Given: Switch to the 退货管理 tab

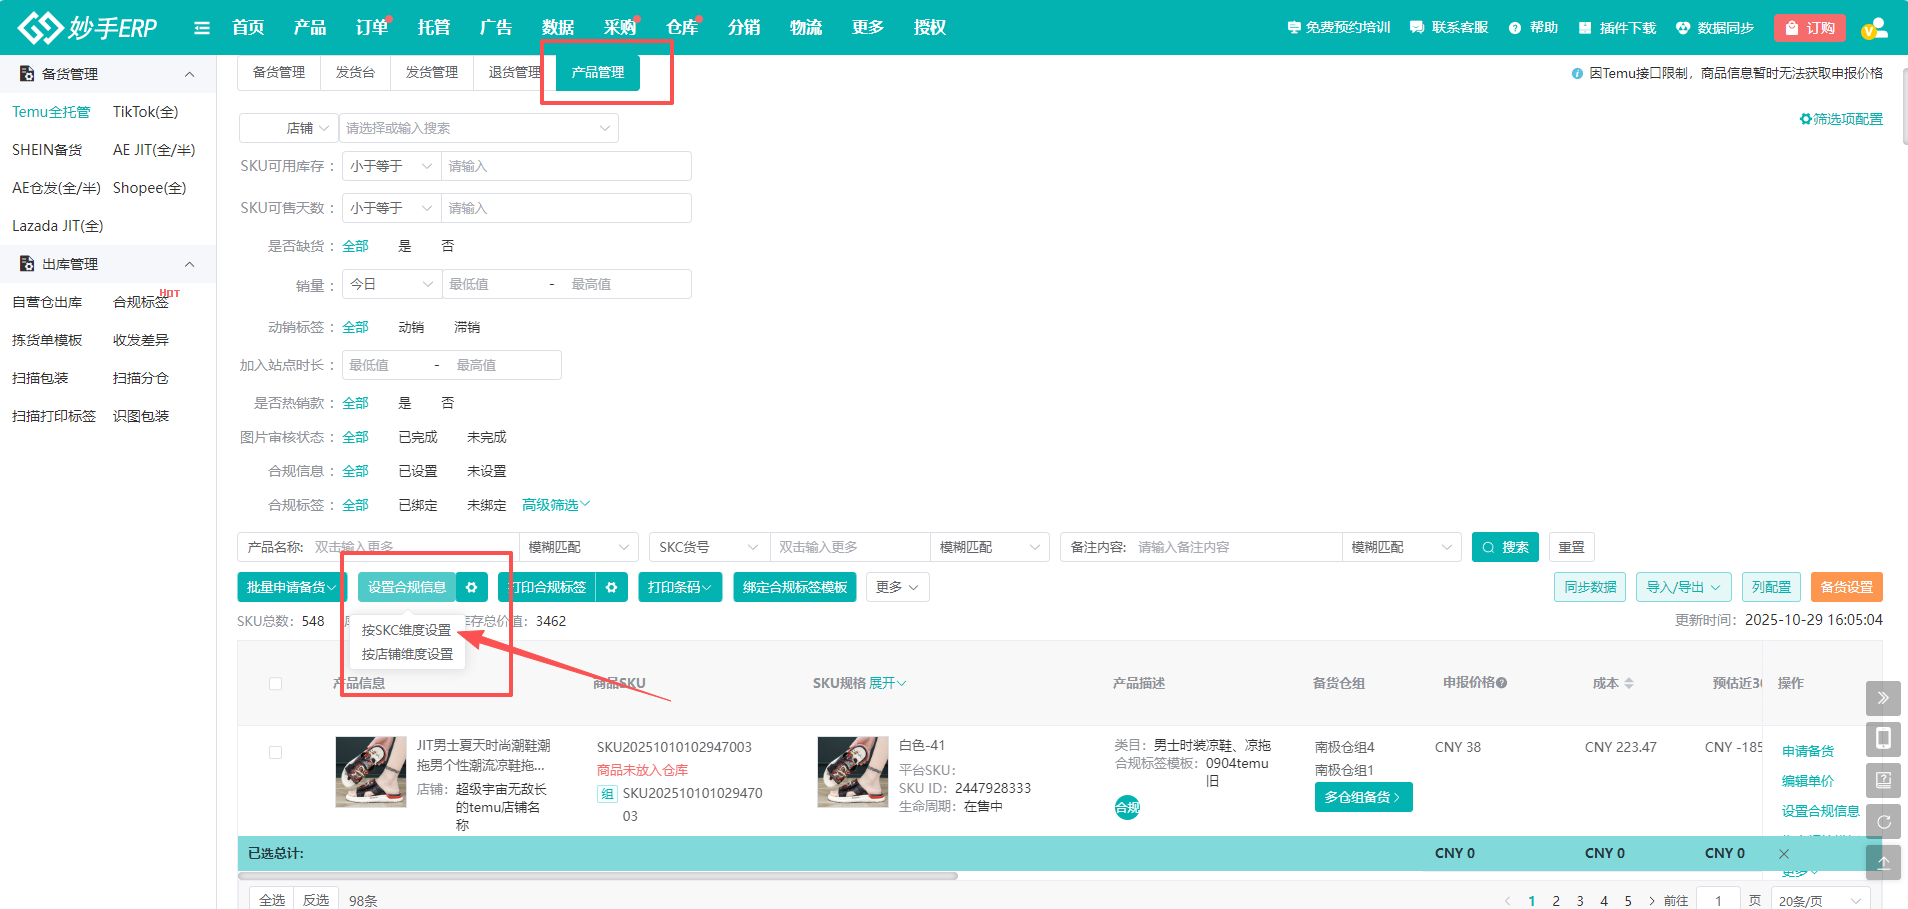Looking at the screenshot, I should tap(513, 71).
